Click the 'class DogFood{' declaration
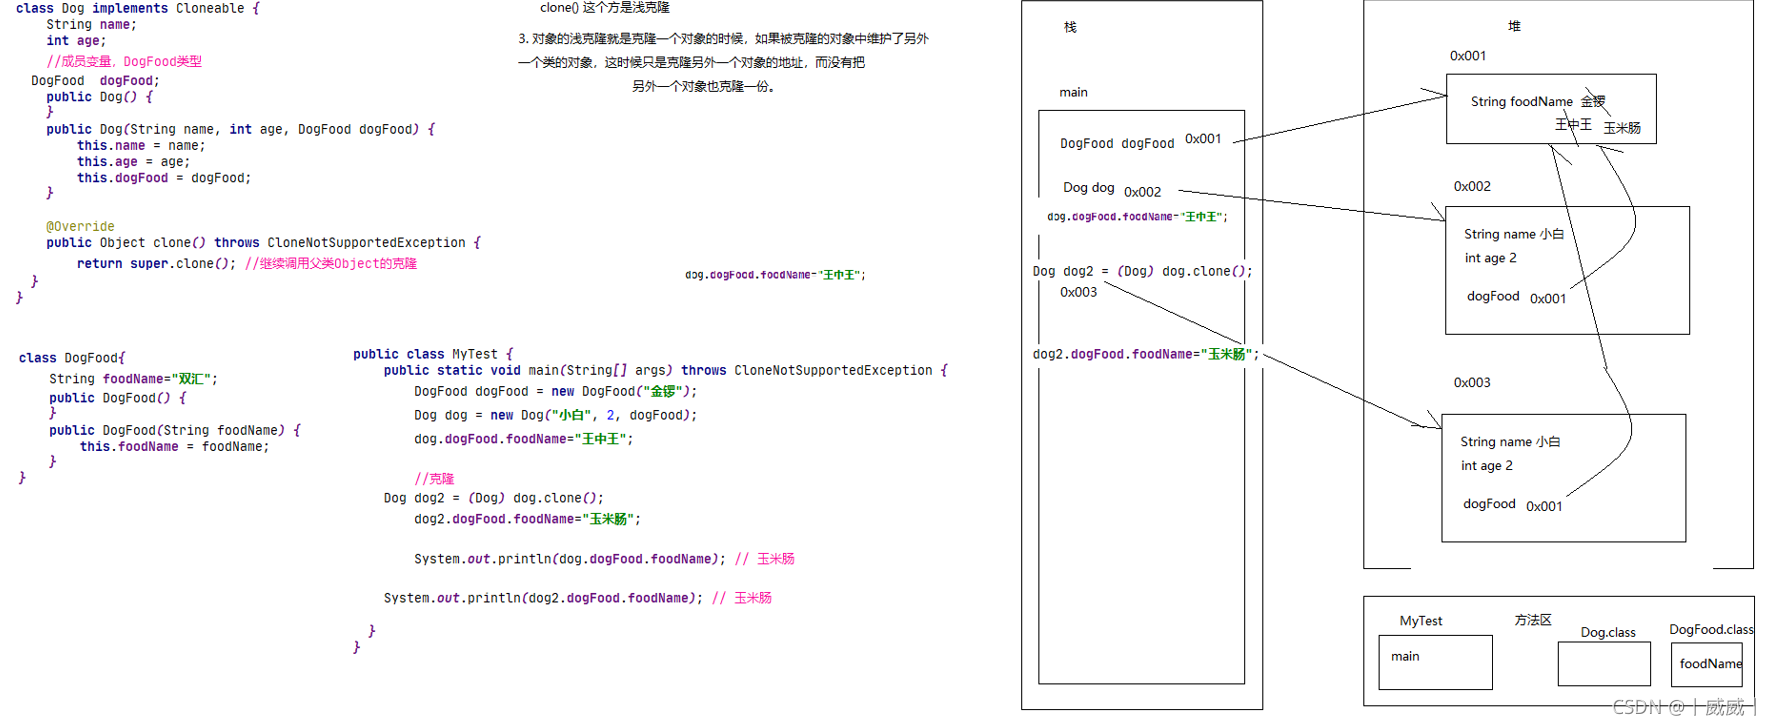The height and width of the screenshot is (725, 1771). click(72, 358)
